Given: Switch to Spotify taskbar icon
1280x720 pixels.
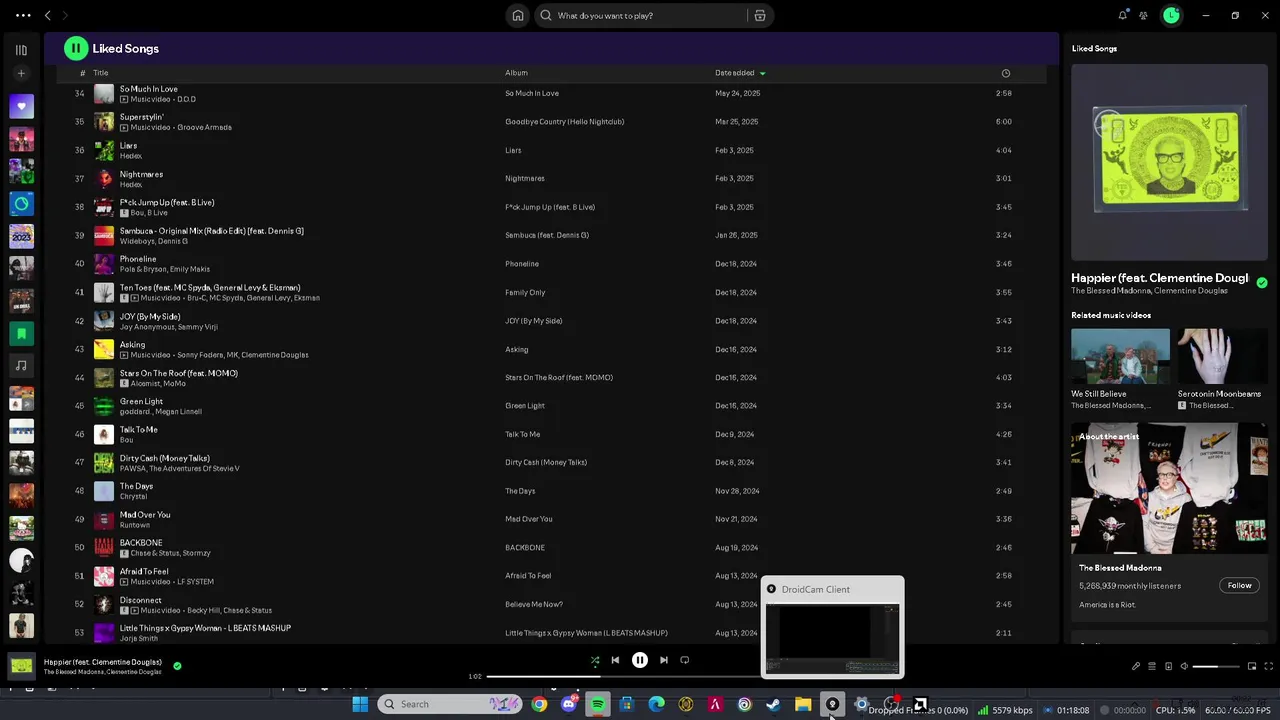Looking at the screenshot, I should coord(598,705).
